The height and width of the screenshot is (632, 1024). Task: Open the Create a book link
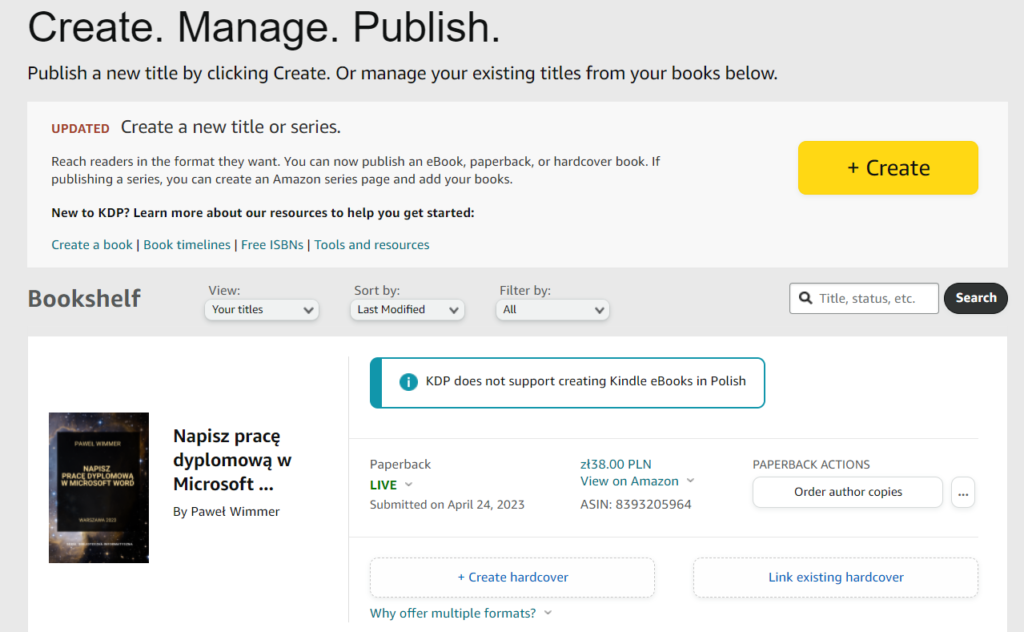(92, 245)
